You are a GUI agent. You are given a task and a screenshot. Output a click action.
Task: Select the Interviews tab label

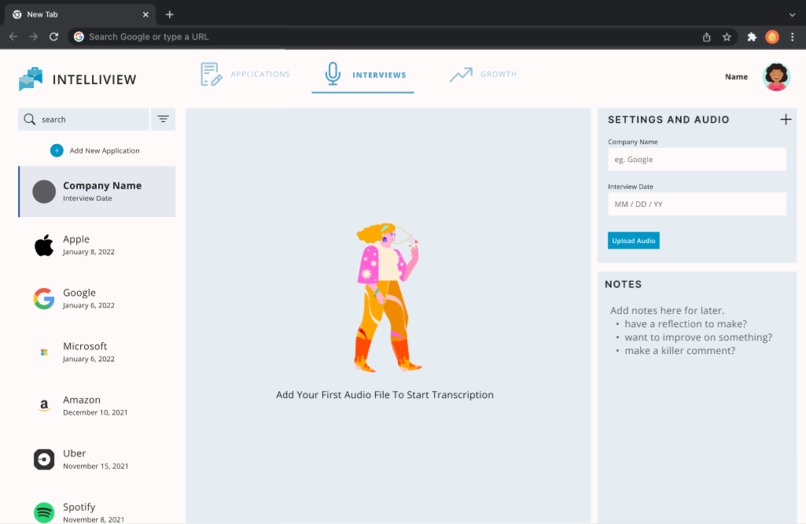click(379, 75)
